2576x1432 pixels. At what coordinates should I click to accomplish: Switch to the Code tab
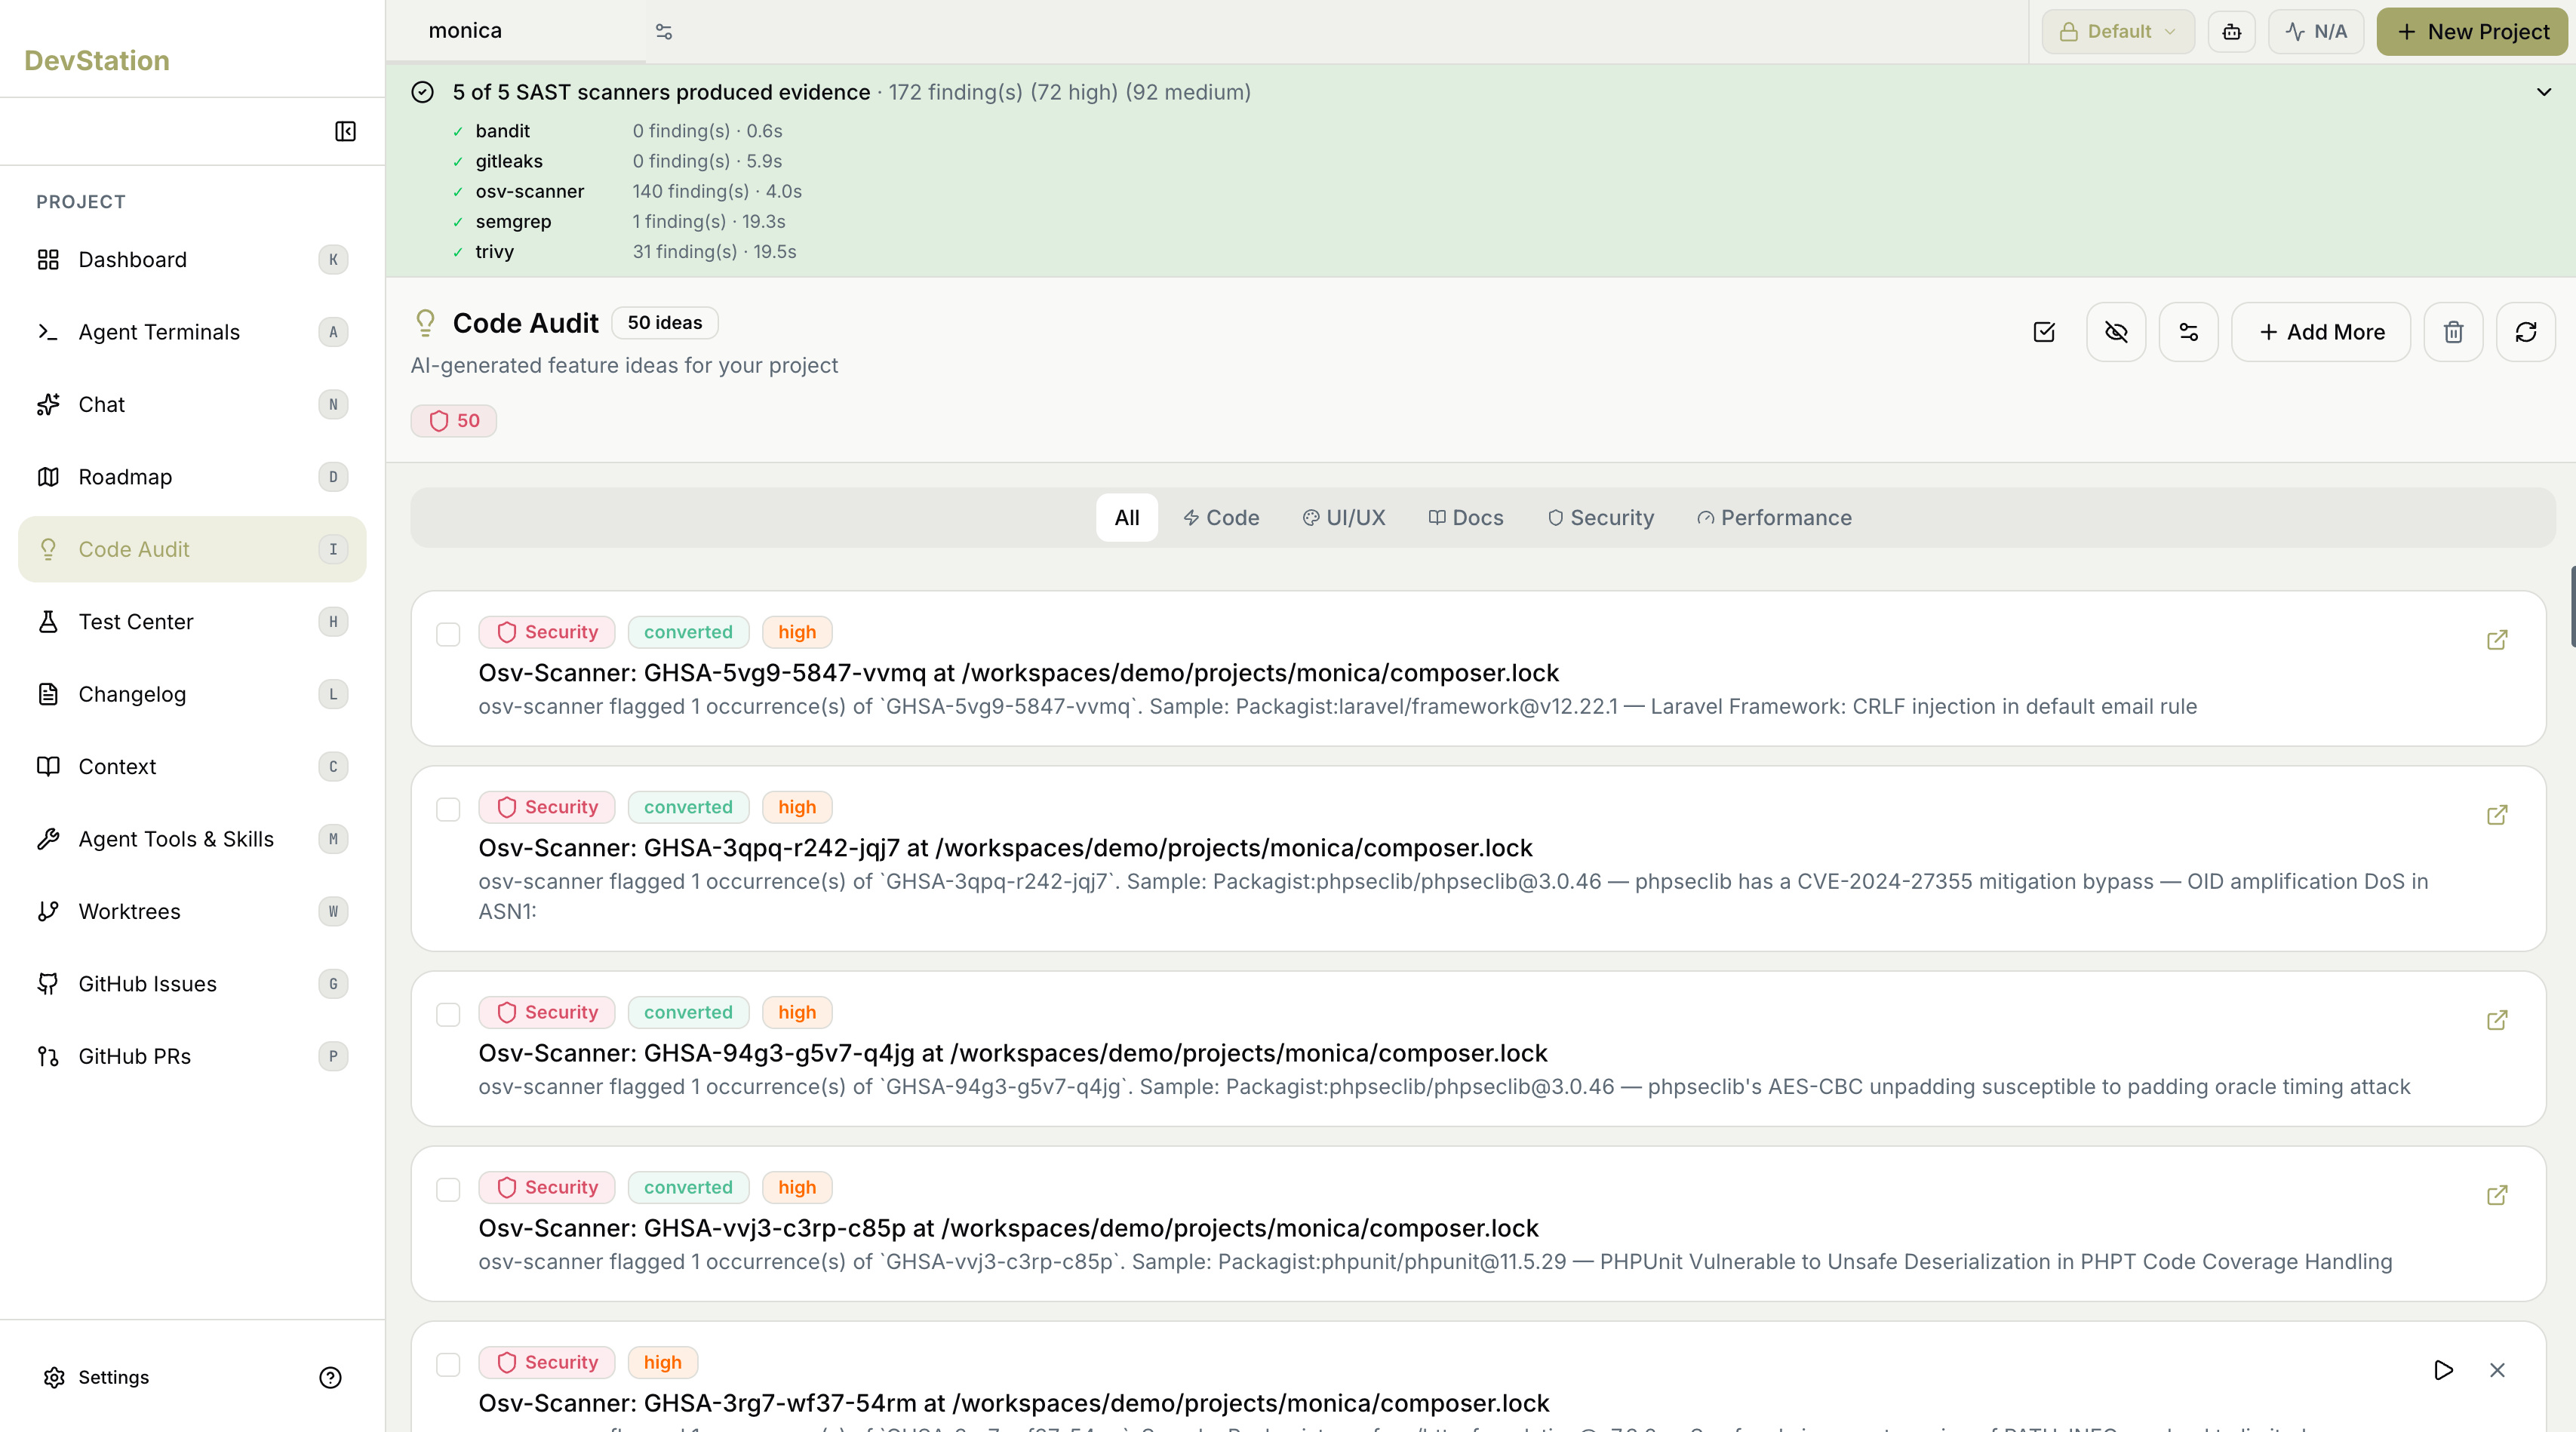click(1221, 518)
